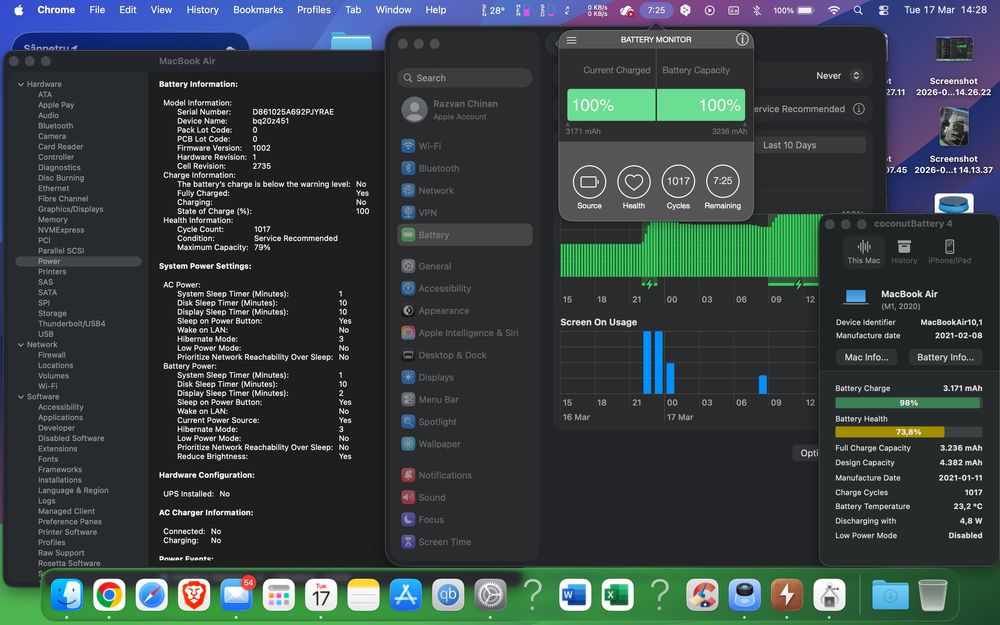
Task: Click the Remaining 7:25 circle in Battery Monitor
Action: 723,181
